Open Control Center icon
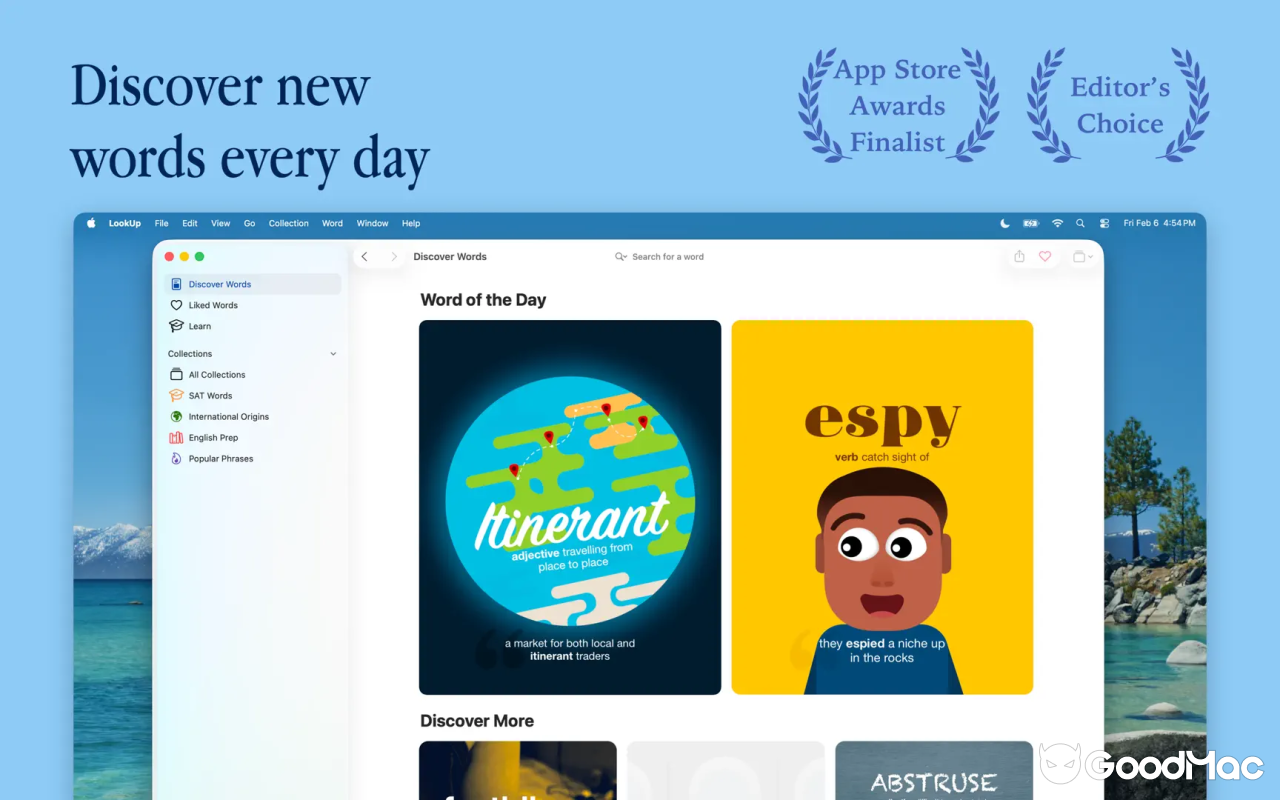 pyautogui.click(x=1105, y=223)
